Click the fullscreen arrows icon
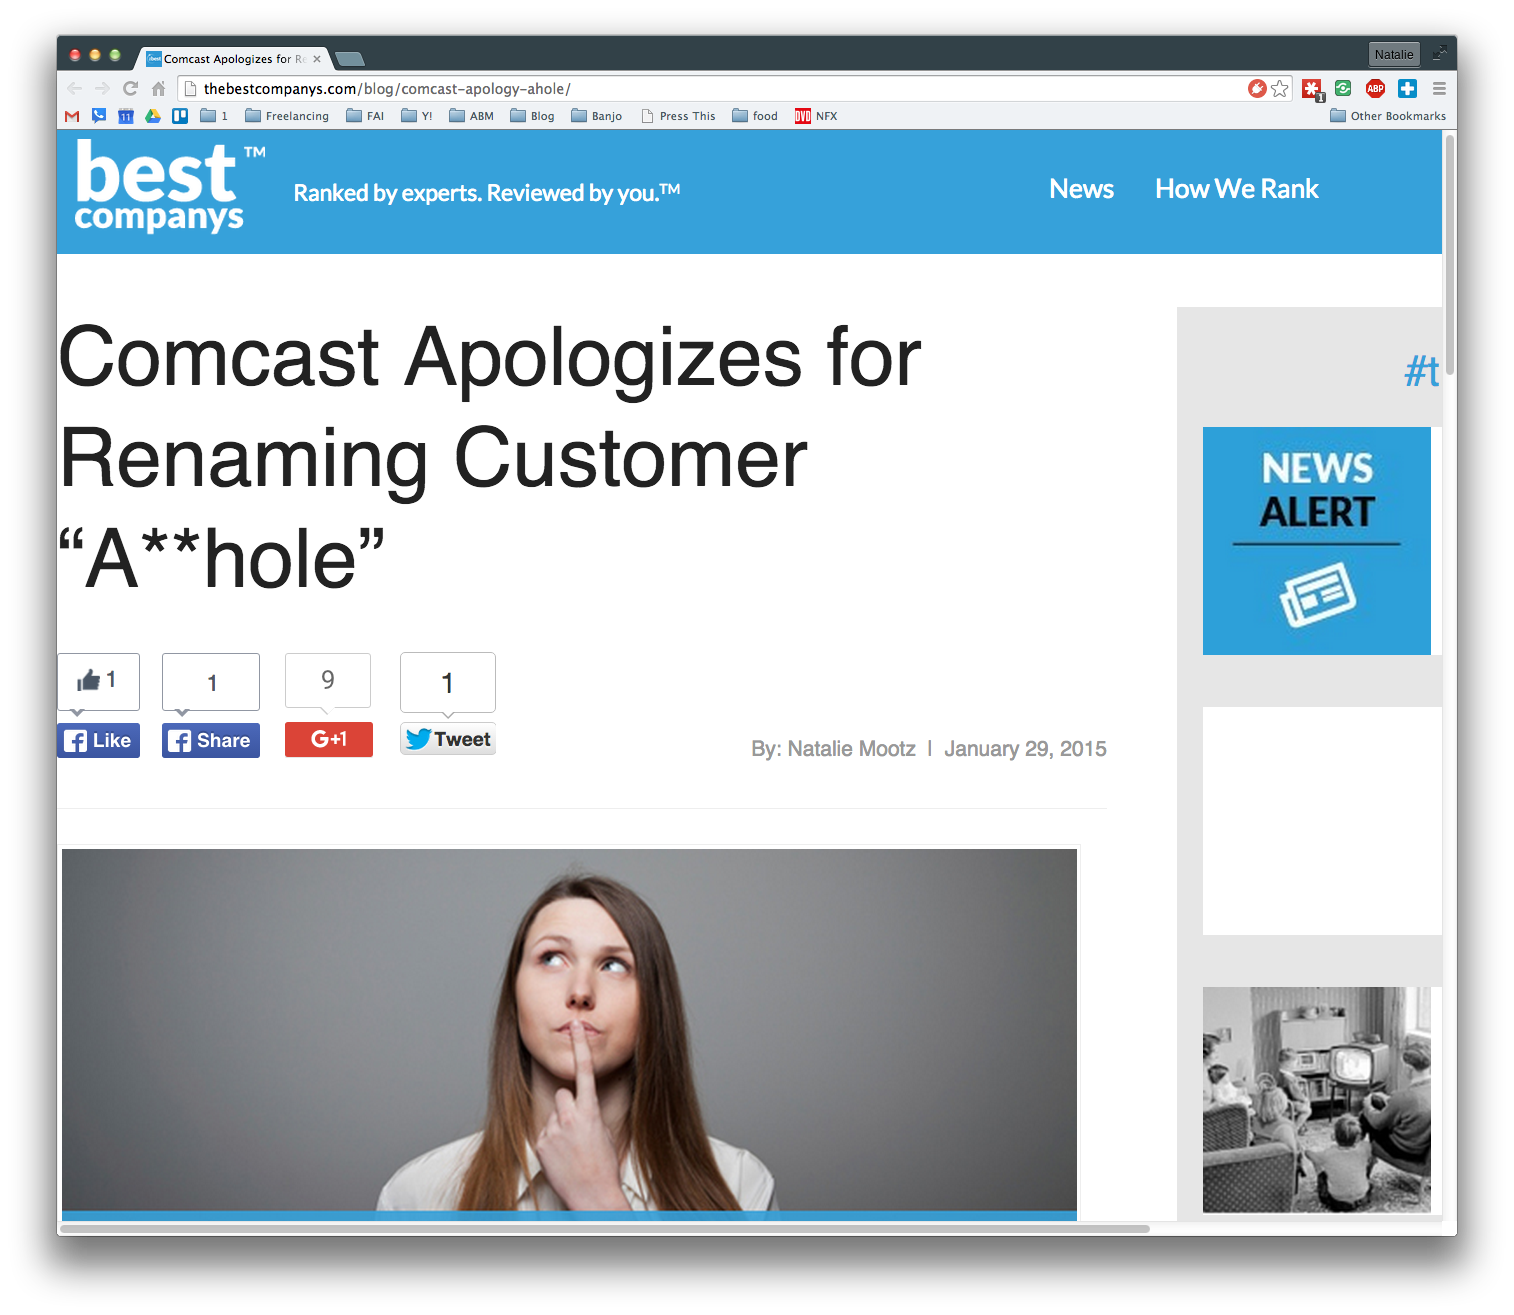Screen dimensions: 1514x1315 (1439, 54)
